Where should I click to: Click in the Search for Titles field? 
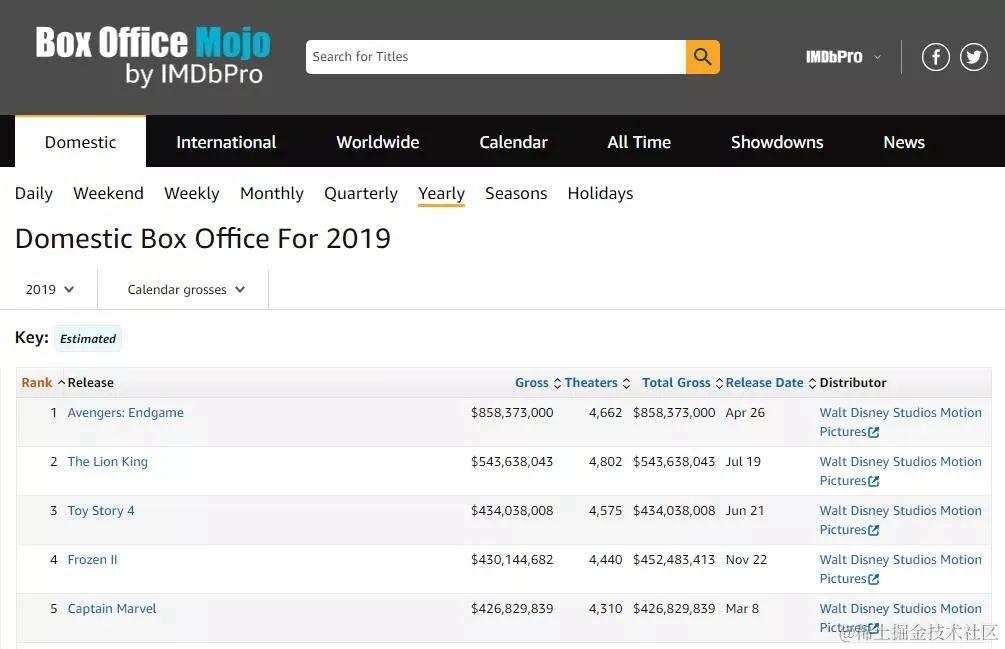click(x=495, y=57)
